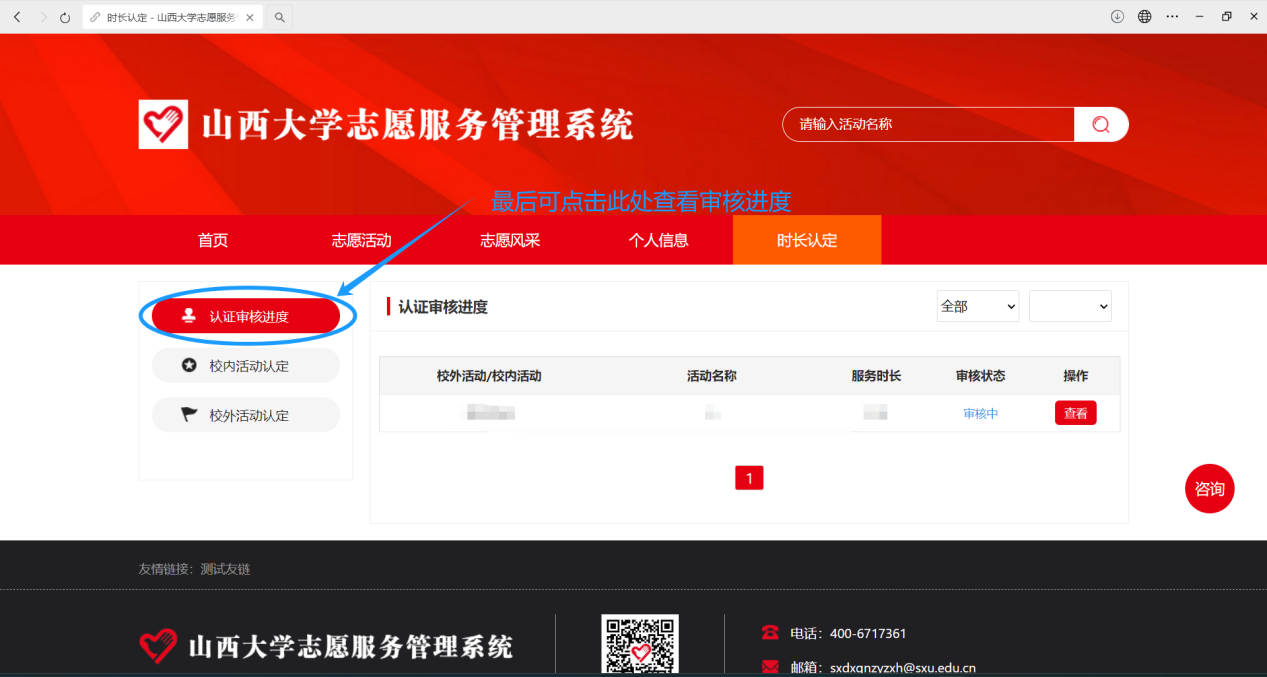Viewport: 1267px width, 677px height.
Task: Open the empty filter dropdown
Action: pos(1070,306)
